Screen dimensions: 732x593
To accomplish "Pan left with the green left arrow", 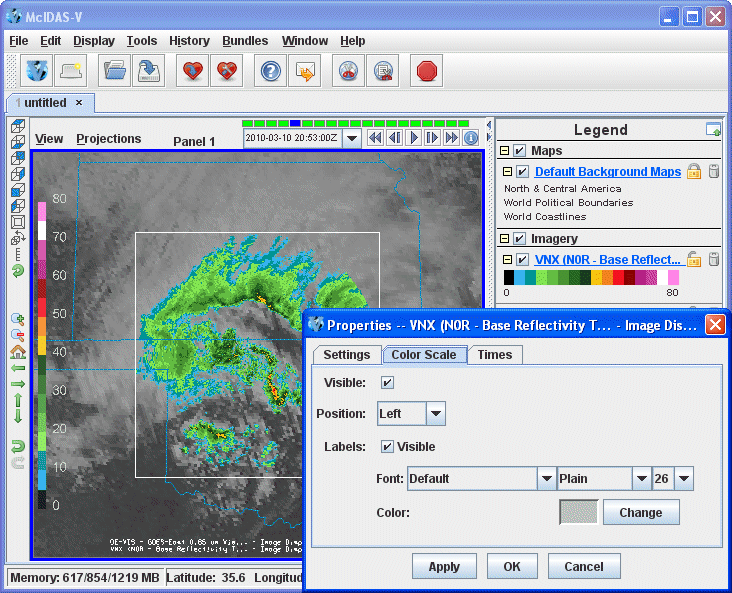I will (x=18, y=368).
